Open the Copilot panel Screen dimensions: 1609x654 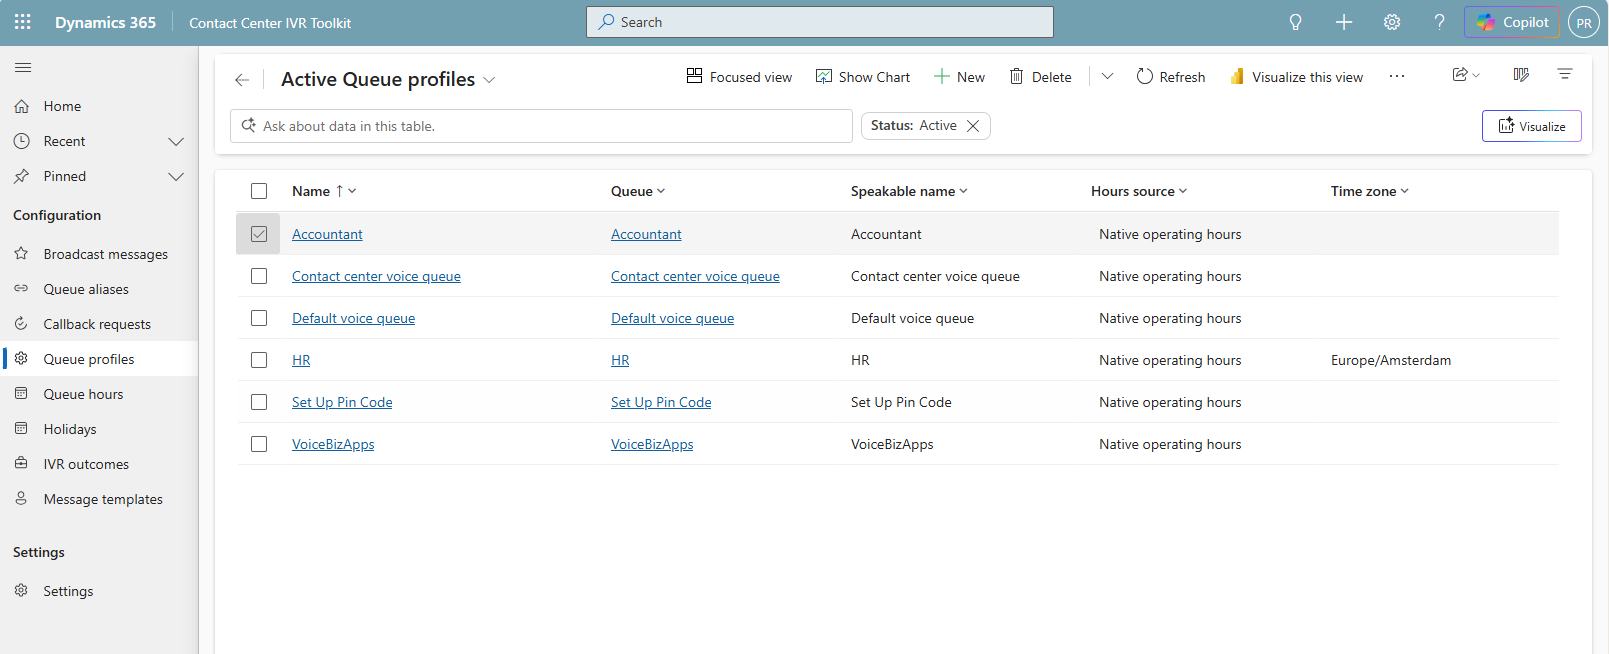point(1512,22)
